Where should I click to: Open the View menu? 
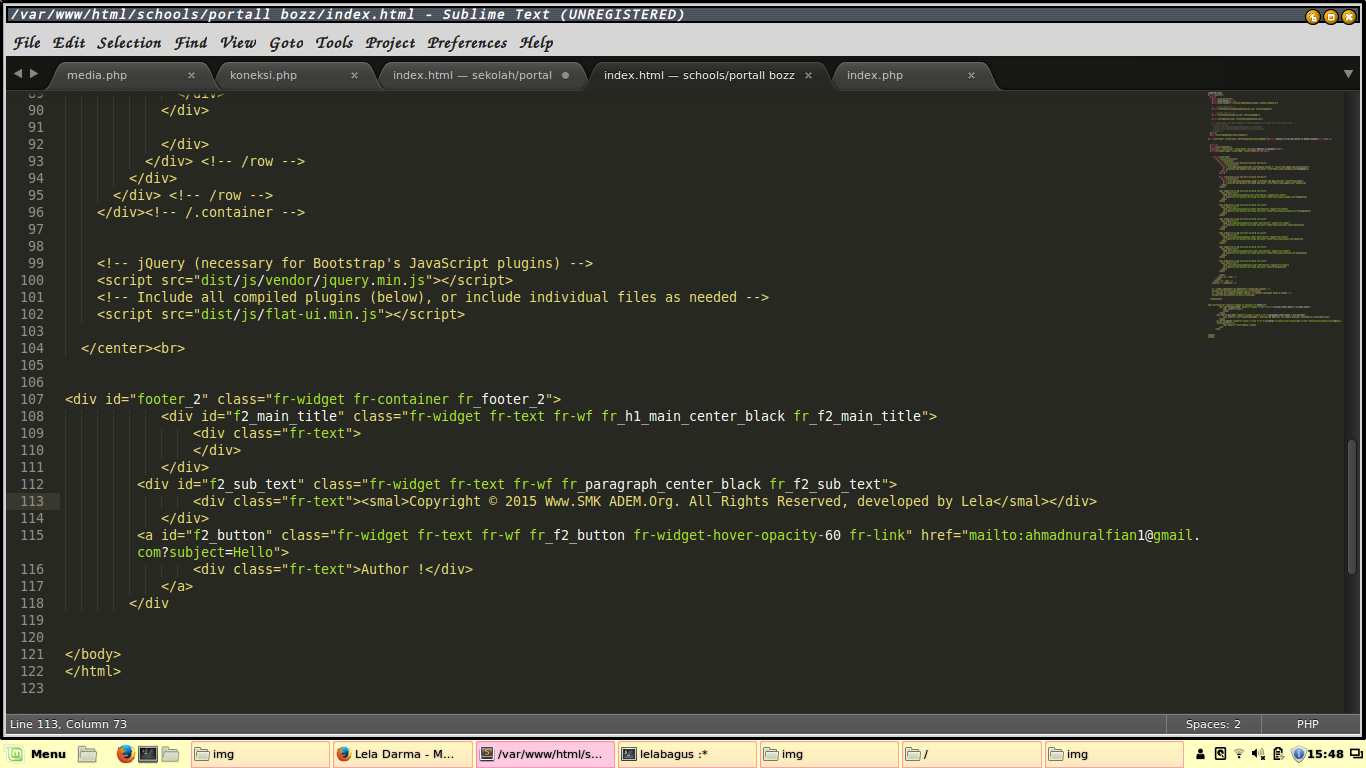click(238, 43)
